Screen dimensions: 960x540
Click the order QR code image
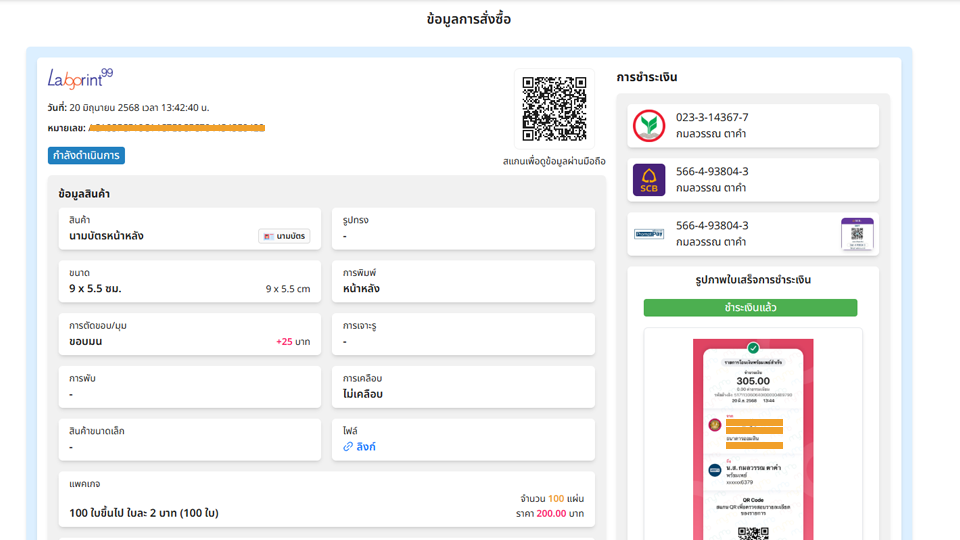(554, 108)
